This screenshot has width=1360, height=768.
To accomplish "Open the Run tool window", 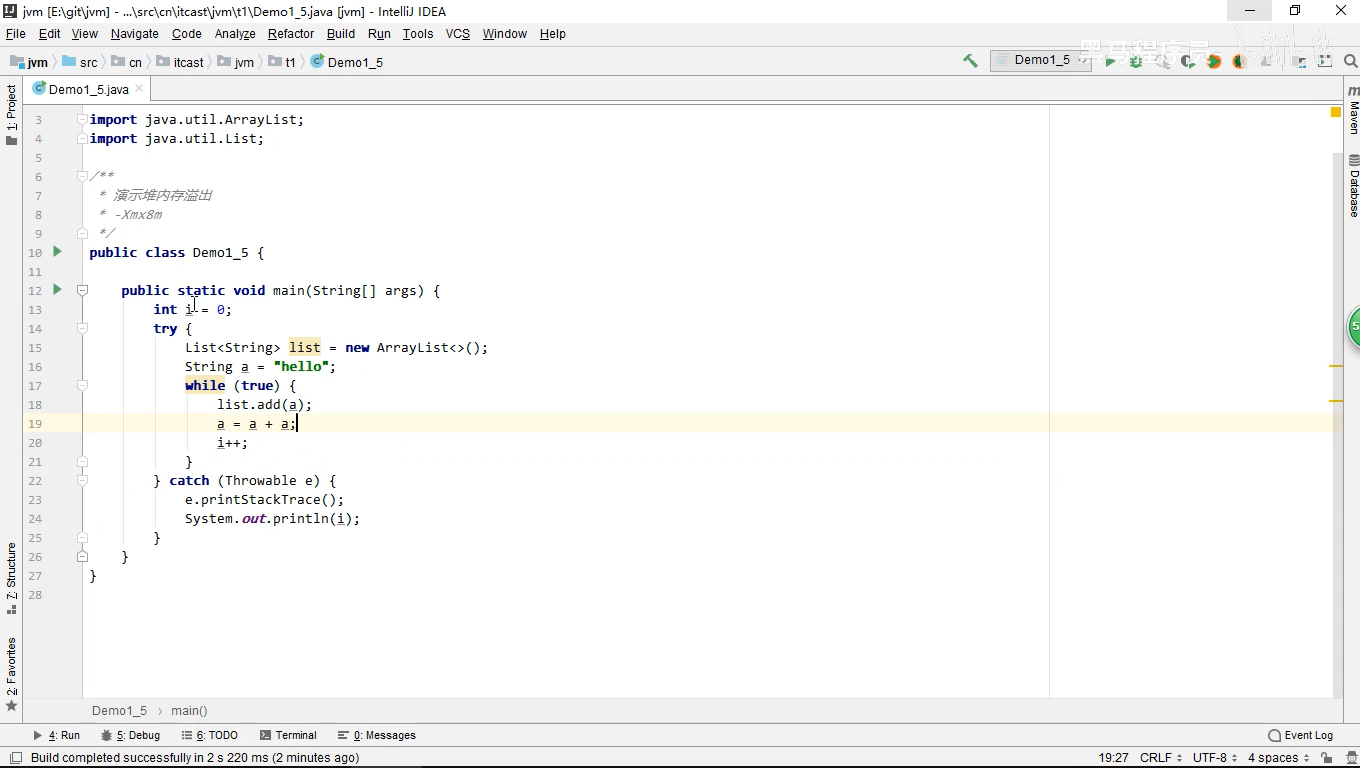I will tap(57, 735).
